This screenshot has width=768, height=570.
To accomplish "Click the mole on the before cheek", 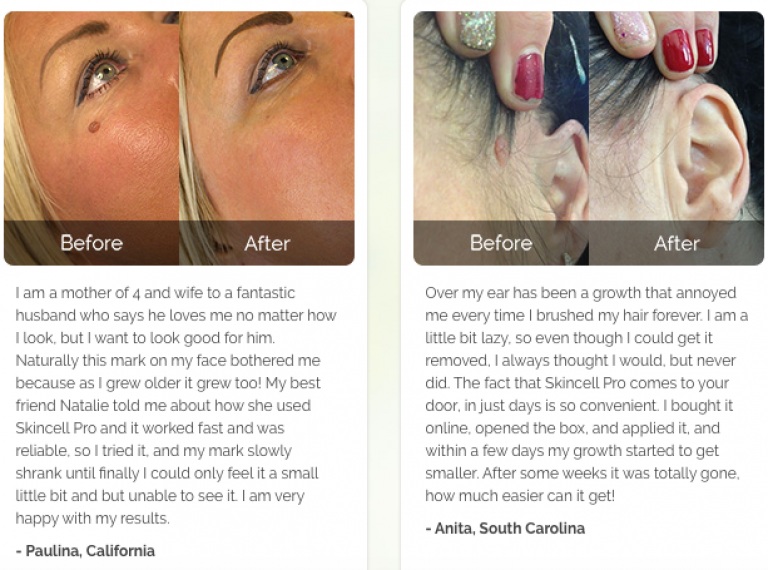I will (x=94, y=127).
